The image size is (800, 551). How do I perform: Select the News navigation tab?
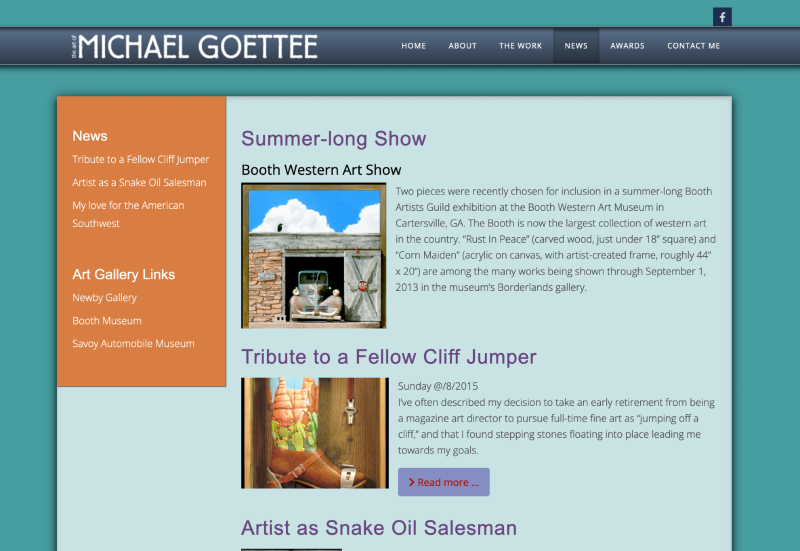tap(576, 46)
